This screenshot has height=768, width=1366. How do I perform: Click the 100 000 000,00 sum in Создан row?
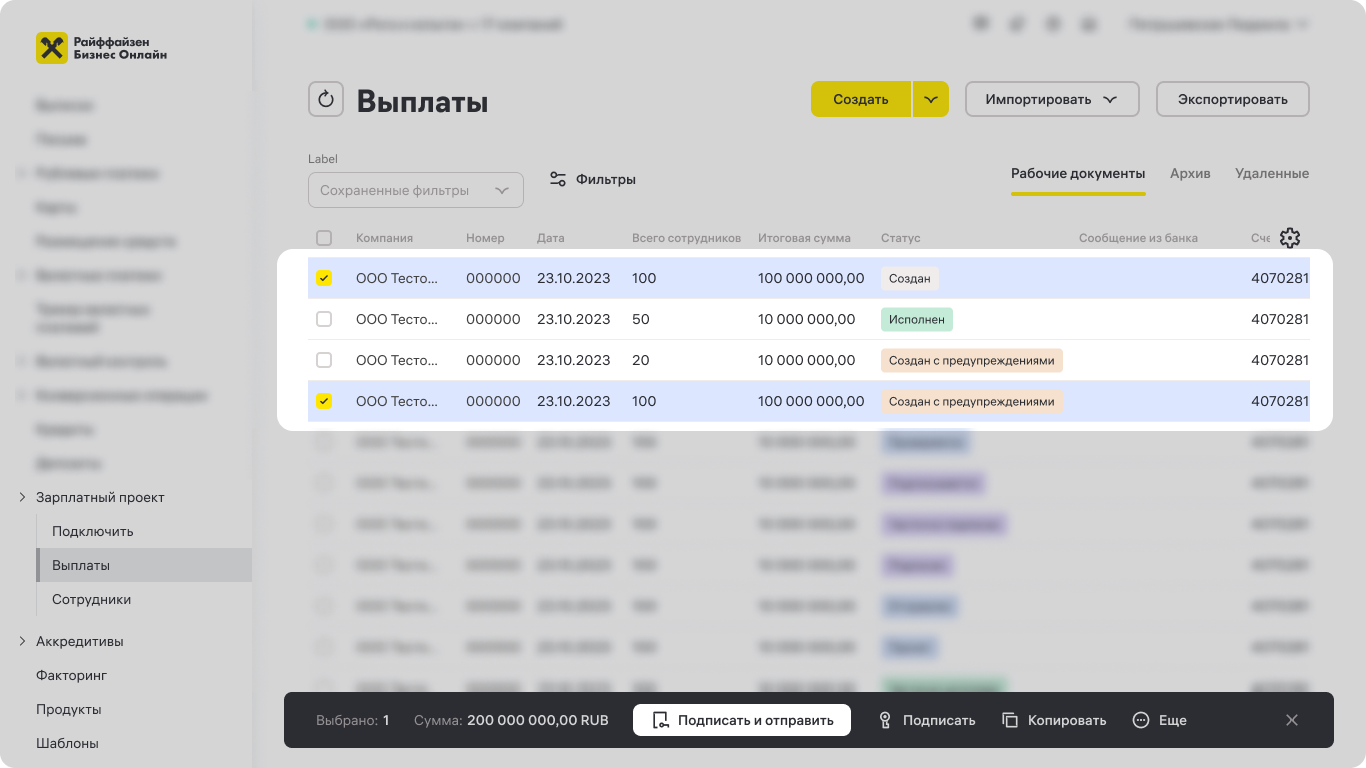point(811,278)
